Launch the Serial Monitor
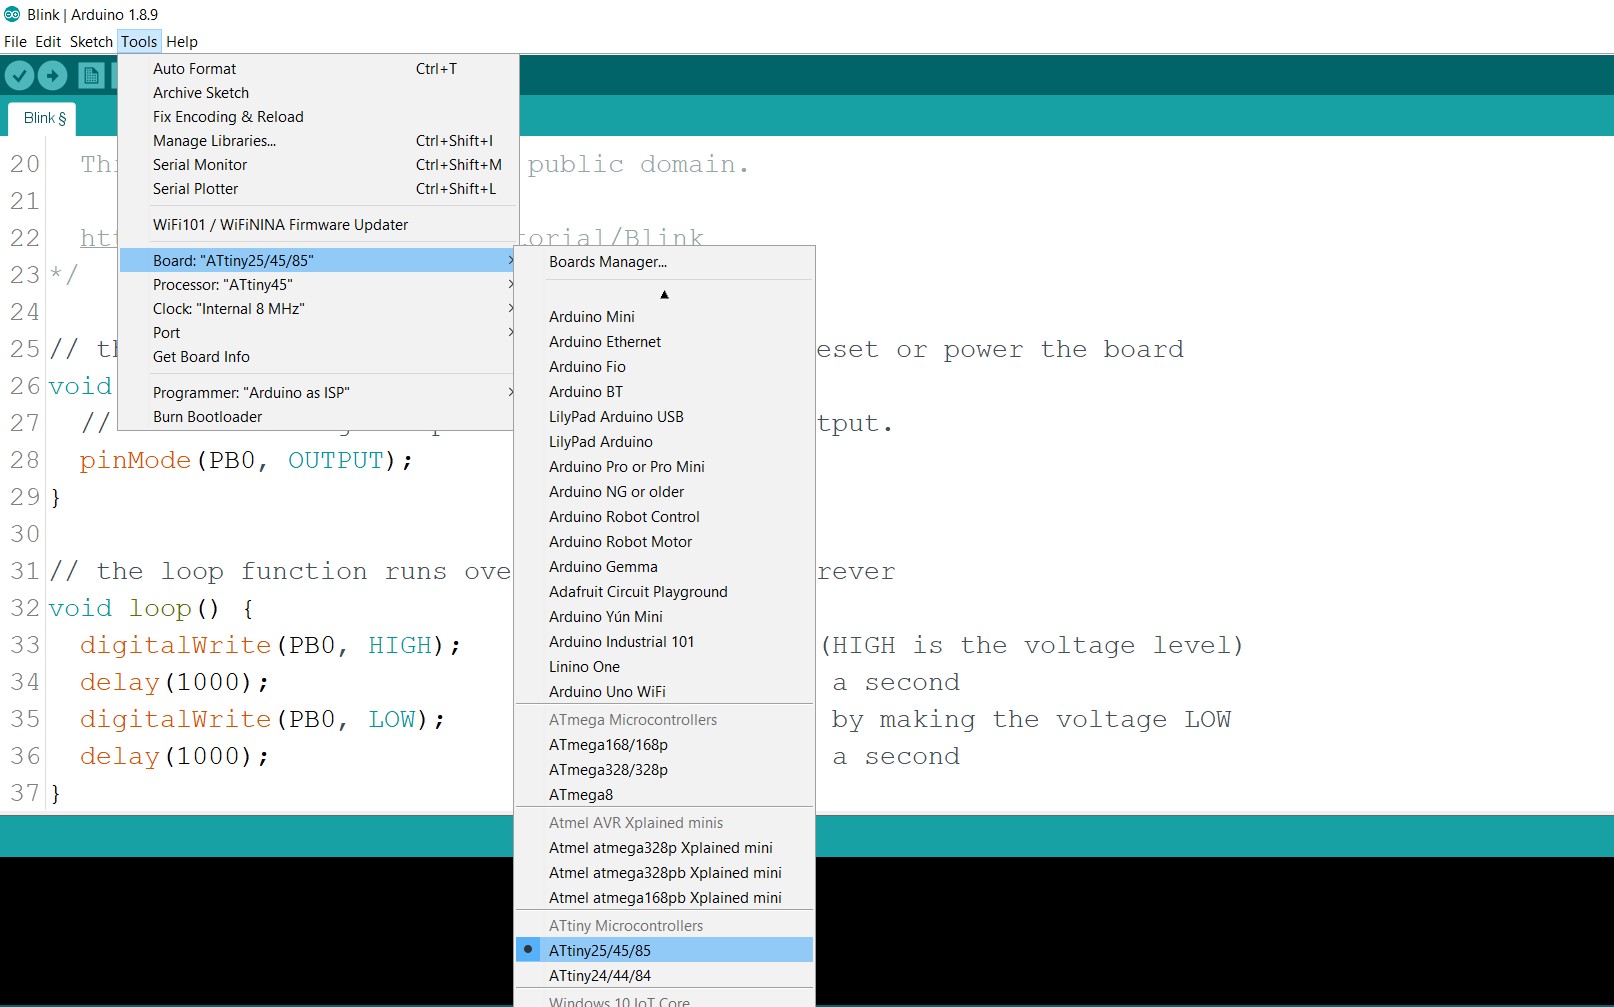Image resolution: width=1614 pixels, height=1007 pixels. pos(318,165)
